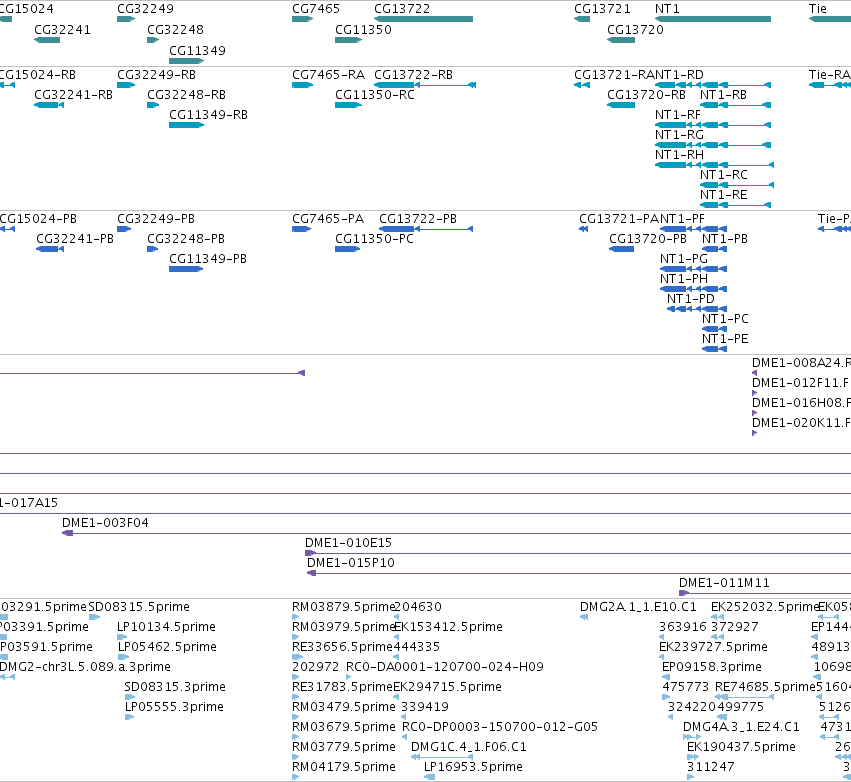Click EST EP09158.3prime label
Screen dimensions: 851x782
tap(712, 666)
